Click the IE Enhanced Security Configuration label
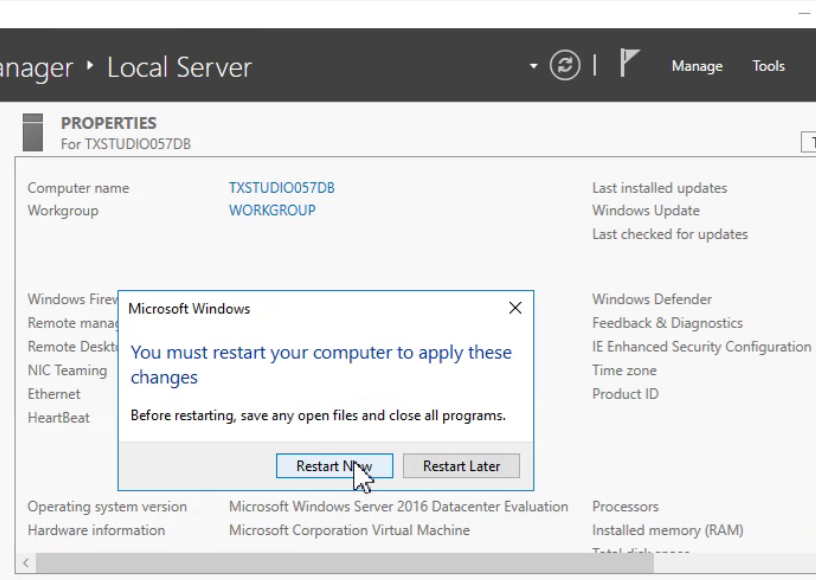This screenshot has width=816, height=580. coord(702,346)
